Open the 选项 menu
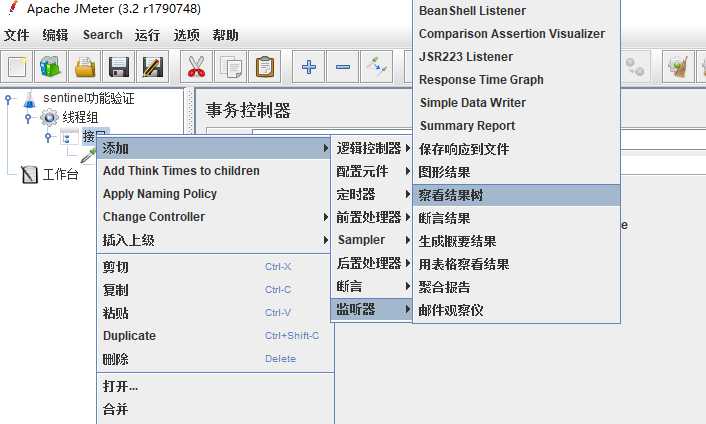Screen dimensions: 706x424 pyautogui.click(x=186, y=35)
